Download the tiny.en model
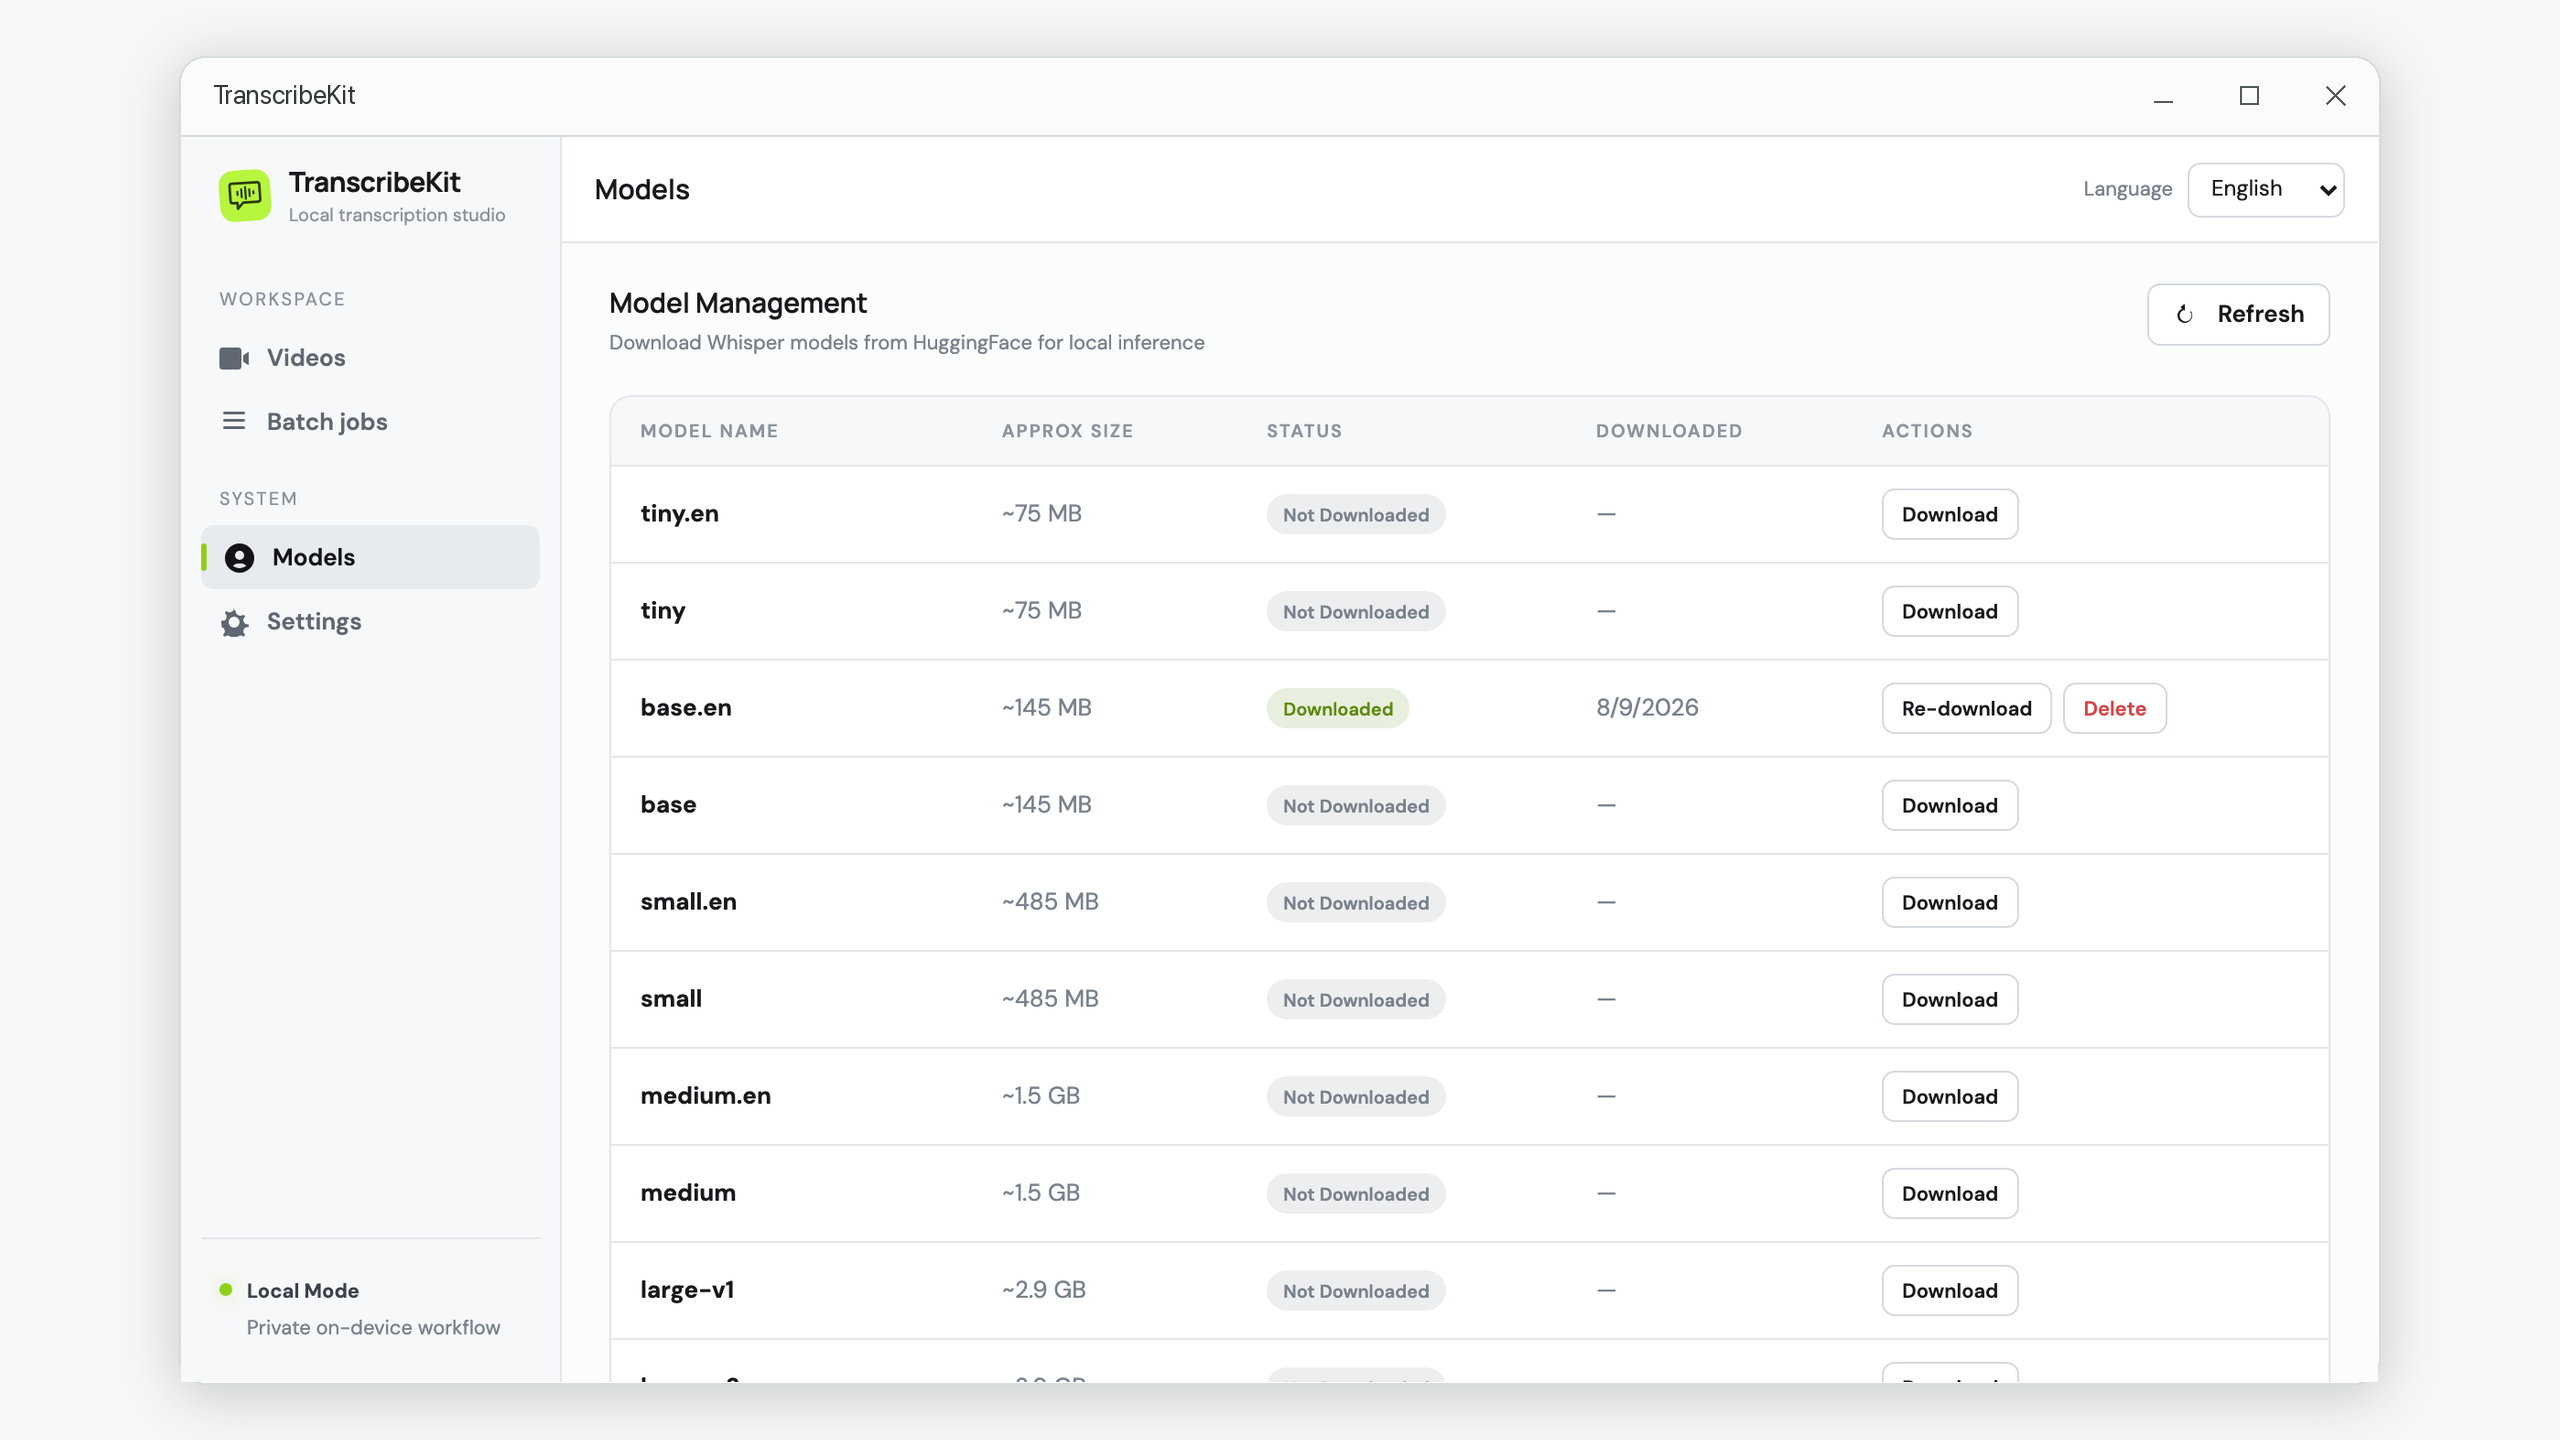 tap(1950, 514)
